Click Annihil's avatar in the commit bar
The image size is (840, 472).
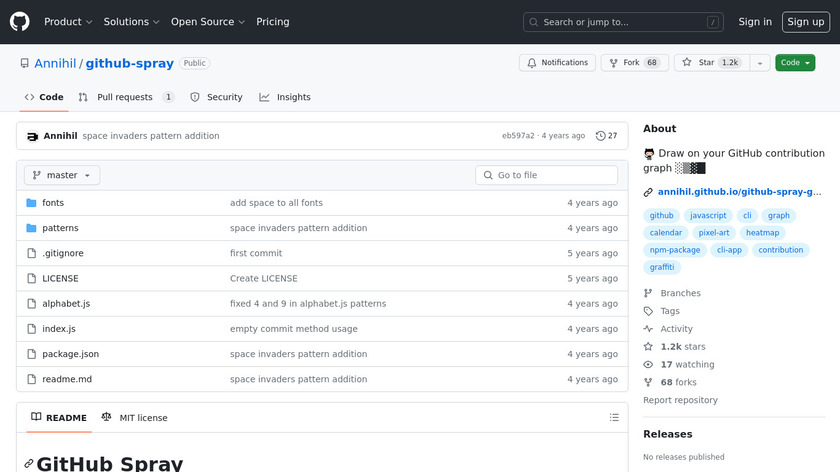pyautogui.click(x=32, y=136)
